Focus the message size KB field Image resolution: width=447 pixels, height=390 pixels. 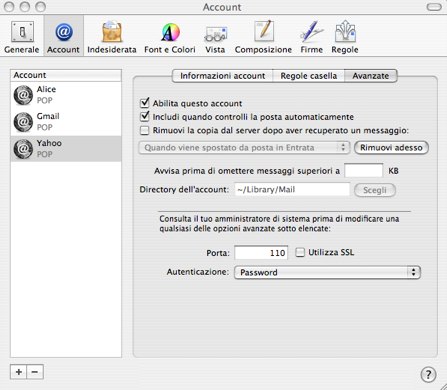pos(364,171)
